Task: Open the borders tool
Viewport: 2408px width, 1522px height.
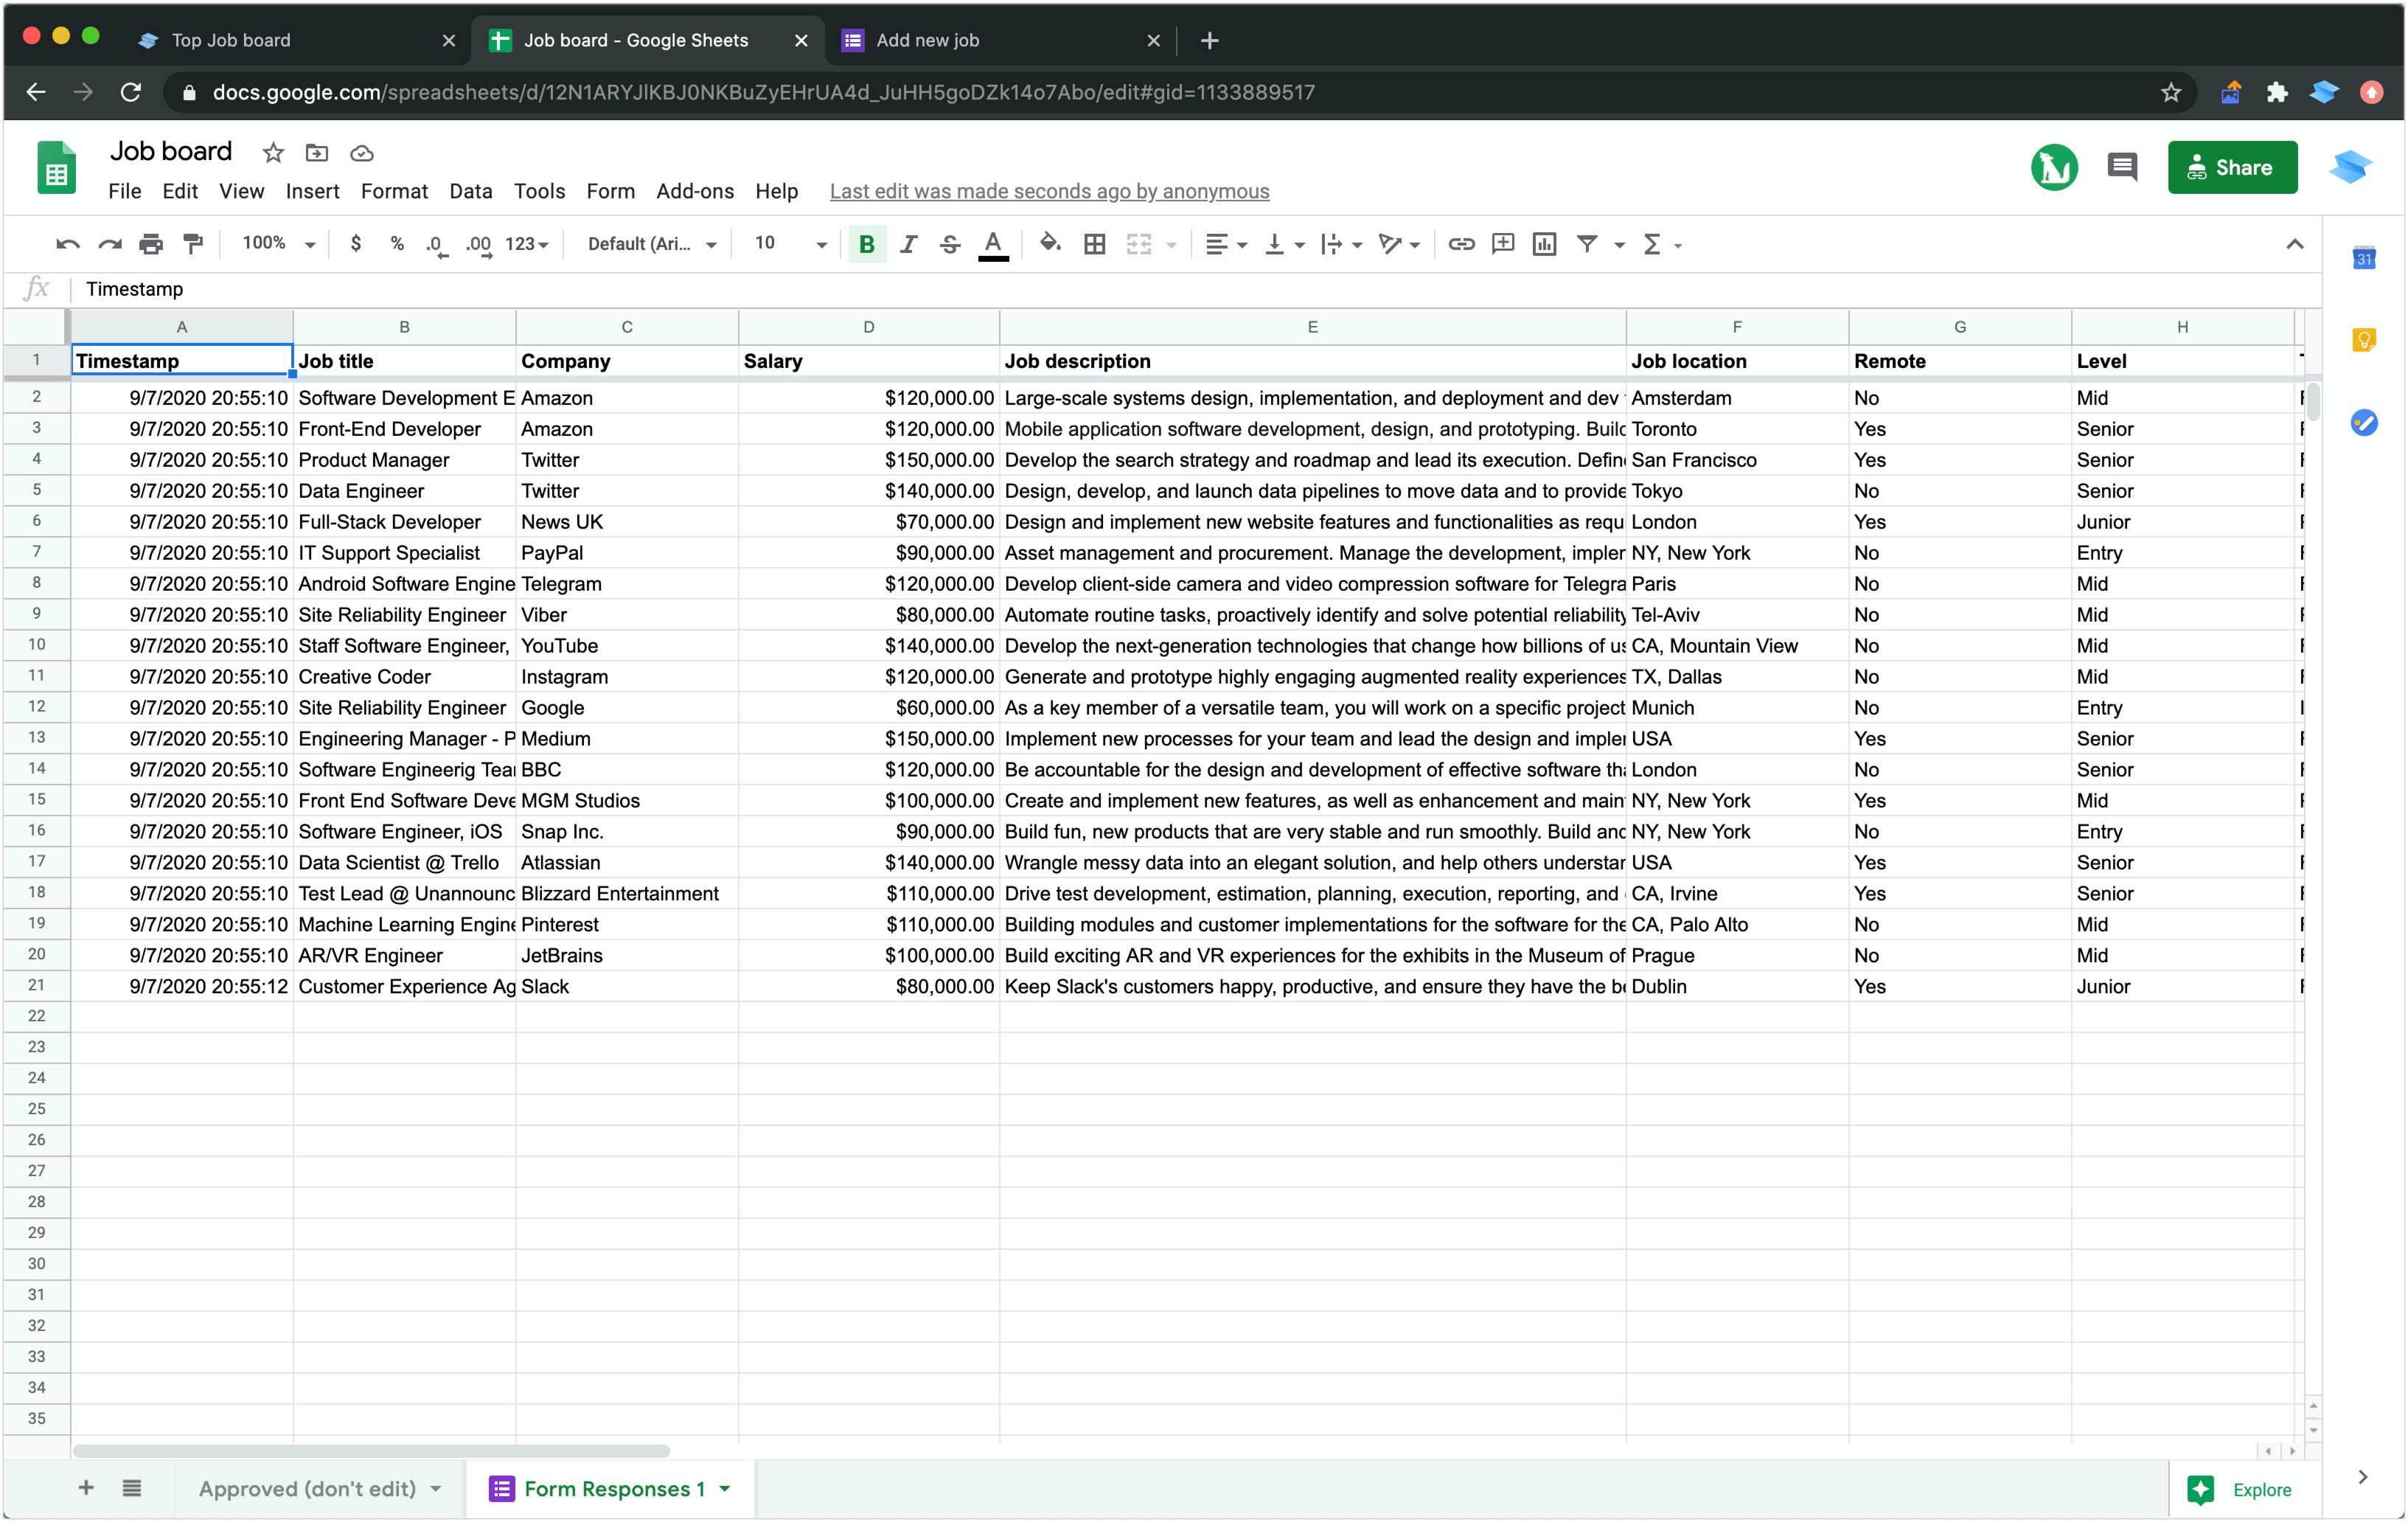Action: coord(1095,244)
